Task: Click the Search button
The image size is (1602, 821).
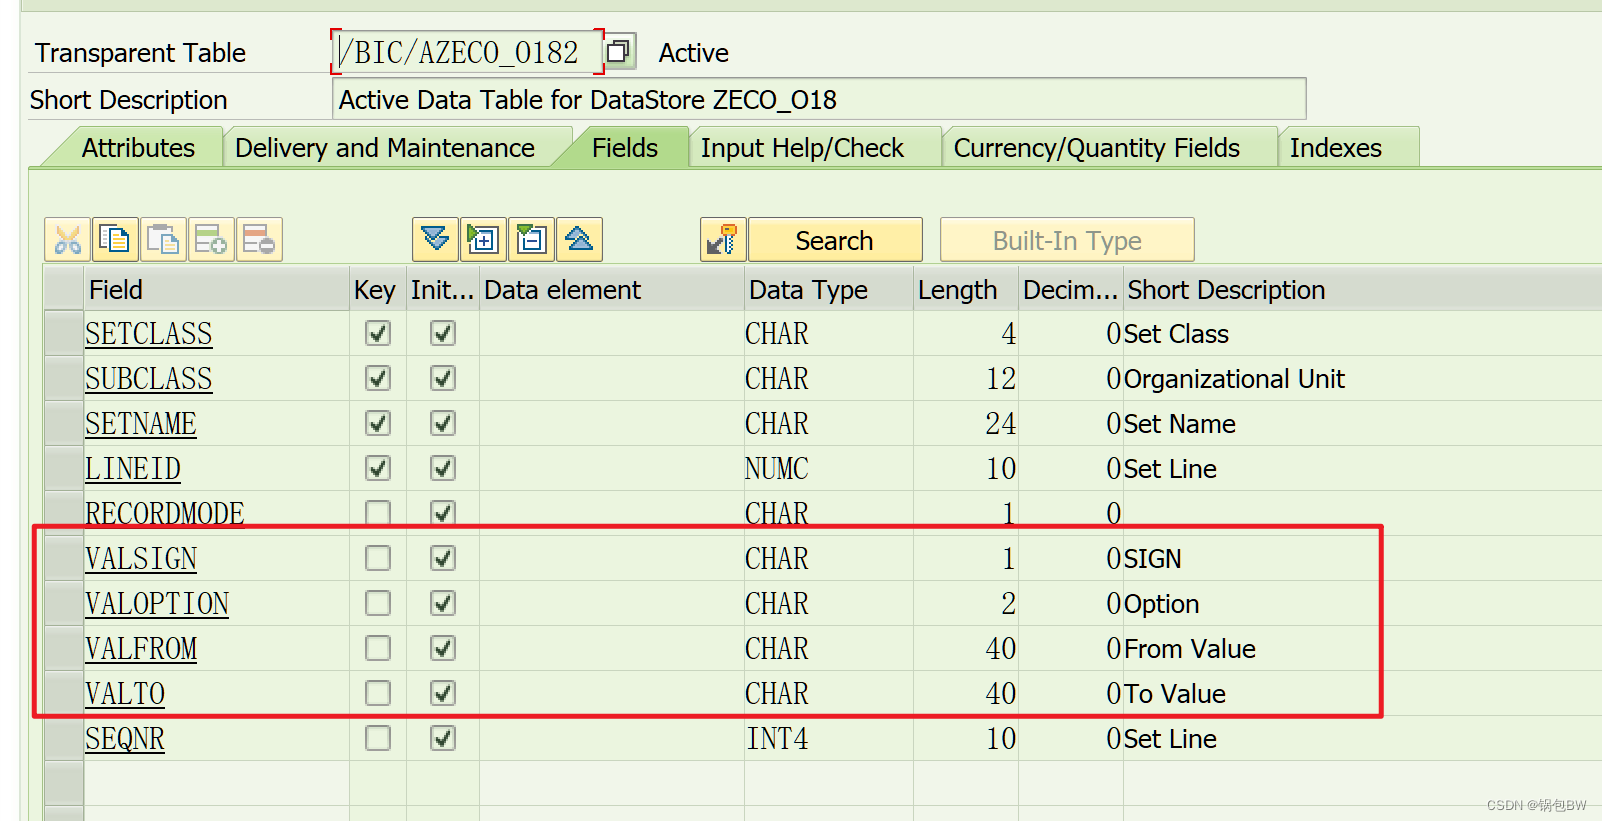Action: click(x=835, y=240)
